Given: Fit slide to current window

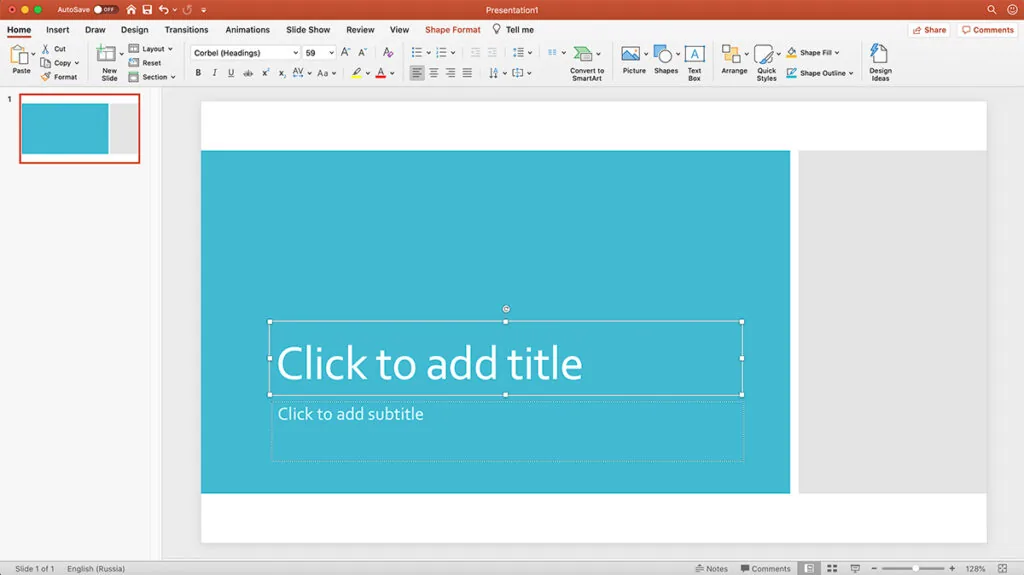Looking at the screenshot, I should click(1002, 568).
